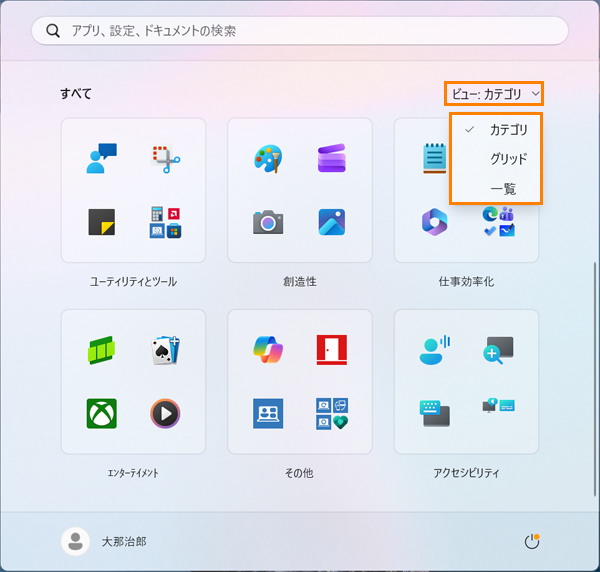Image resolution: width=600 pixels, height=572 pixels.
Task: Switch to the グリッド view option
Action: coord(496,158)
